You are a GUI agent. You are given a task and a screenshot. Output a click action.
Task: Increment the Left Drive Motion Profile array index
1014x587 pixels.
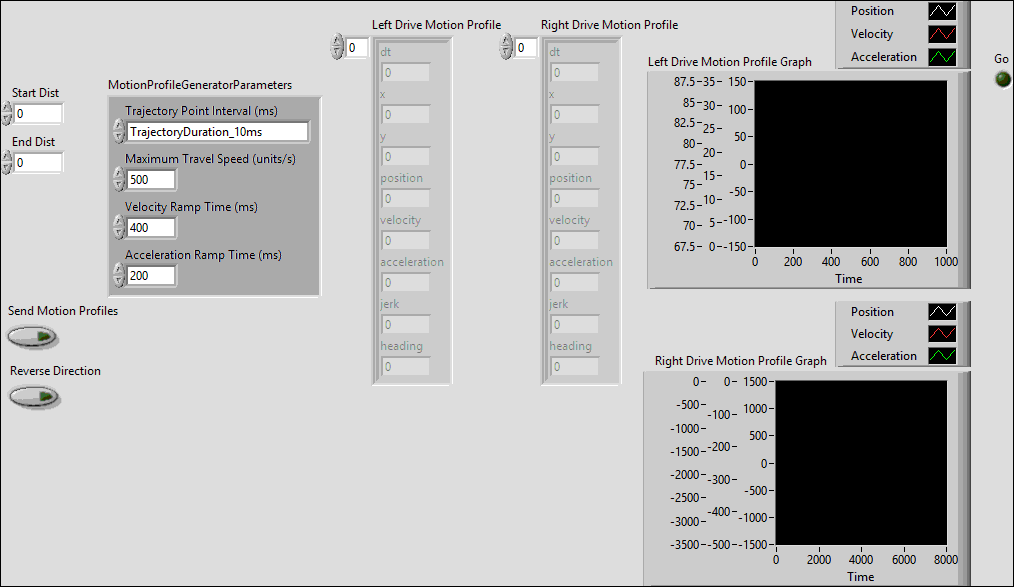(x=338, y=41)
